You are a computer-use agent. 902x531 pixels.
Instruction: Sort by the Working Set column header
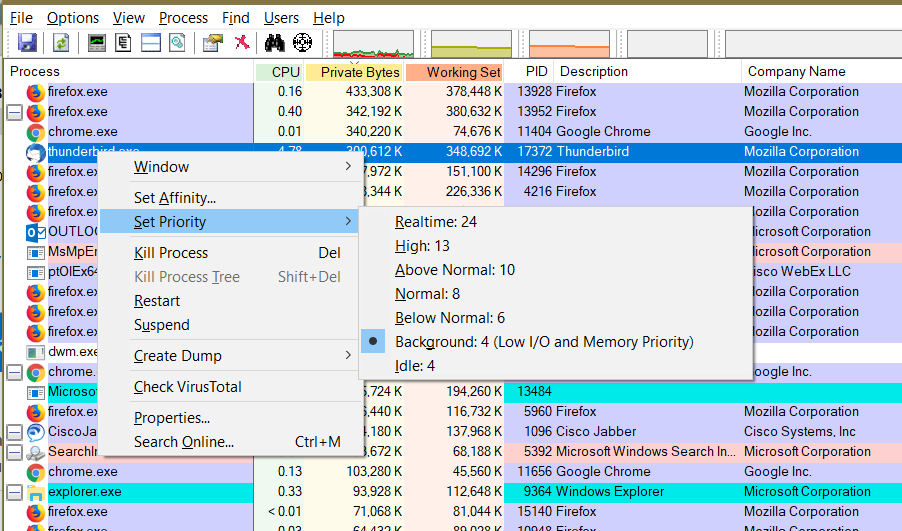coord(464,72)
